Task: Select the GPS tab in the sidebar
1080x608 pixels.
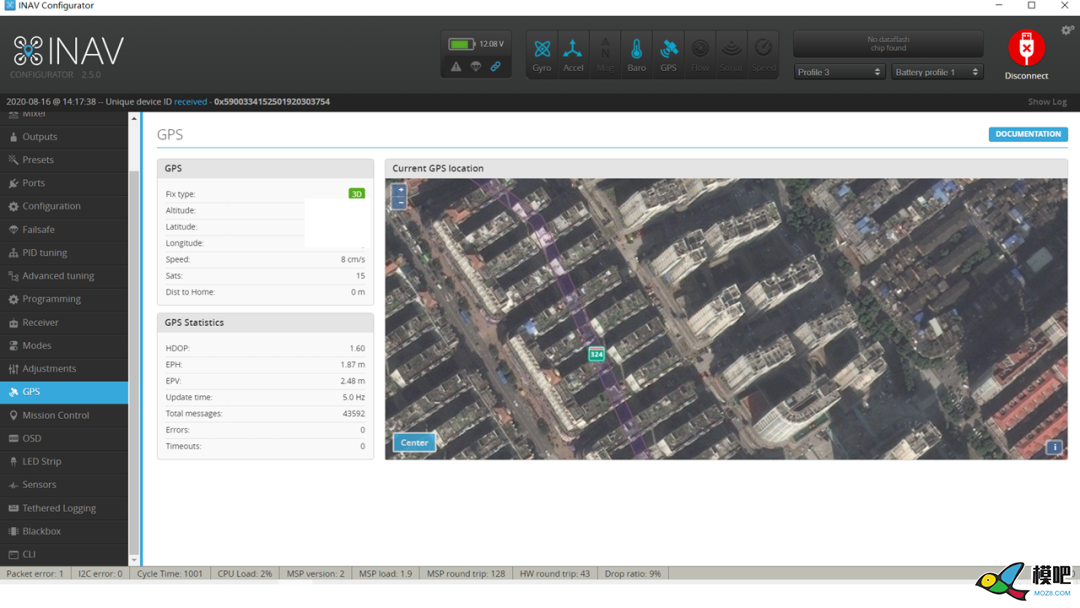Action: click(64, 392)
